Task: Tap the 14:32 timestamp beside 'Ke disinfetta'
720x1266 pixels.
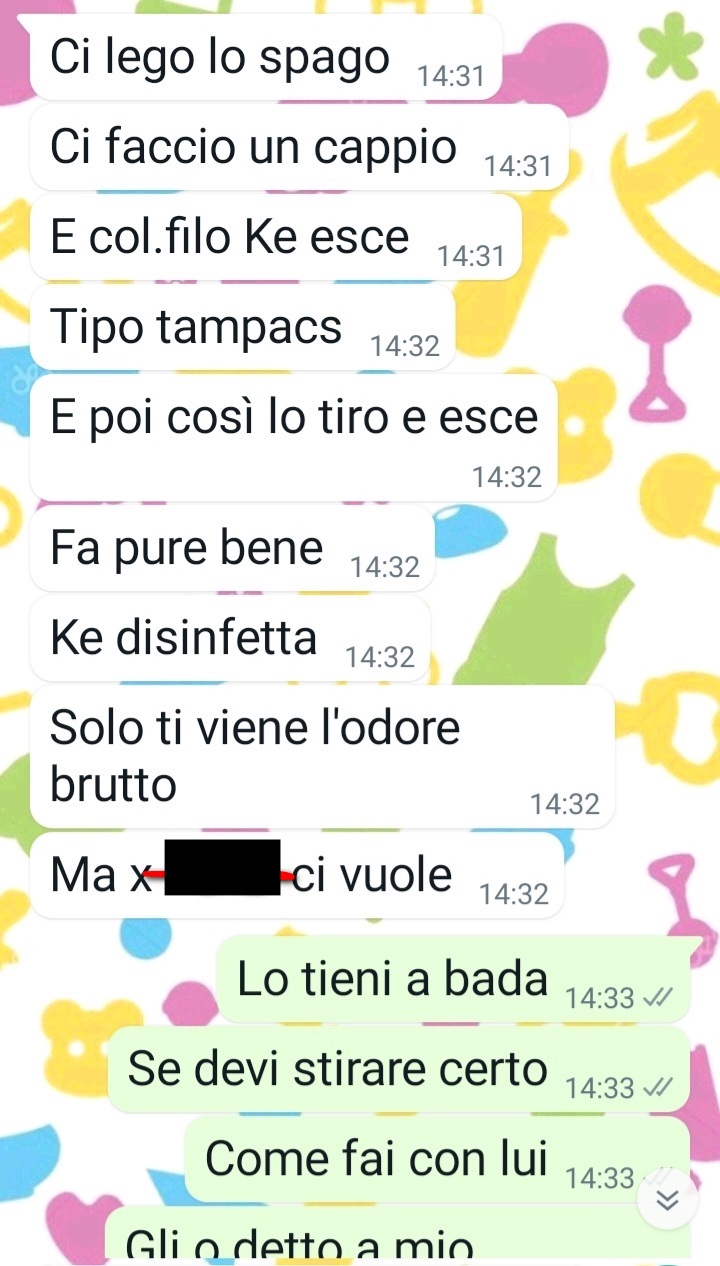Action: (x=380, y=657)
